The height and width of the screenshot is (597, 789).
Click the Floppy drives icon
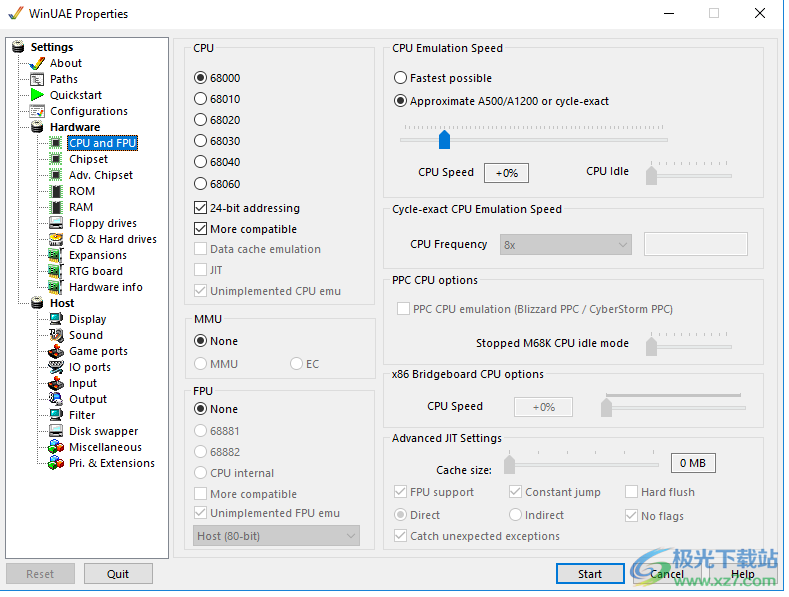coord(56,223)
